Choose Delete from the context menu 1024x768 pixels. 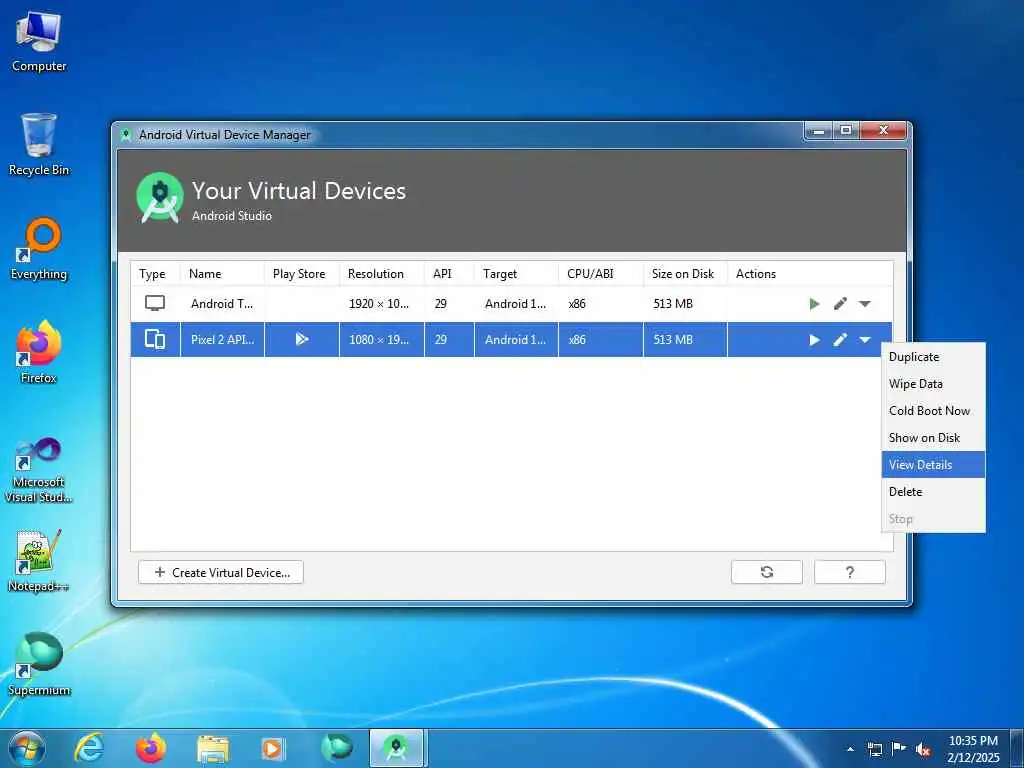point(933,492)
